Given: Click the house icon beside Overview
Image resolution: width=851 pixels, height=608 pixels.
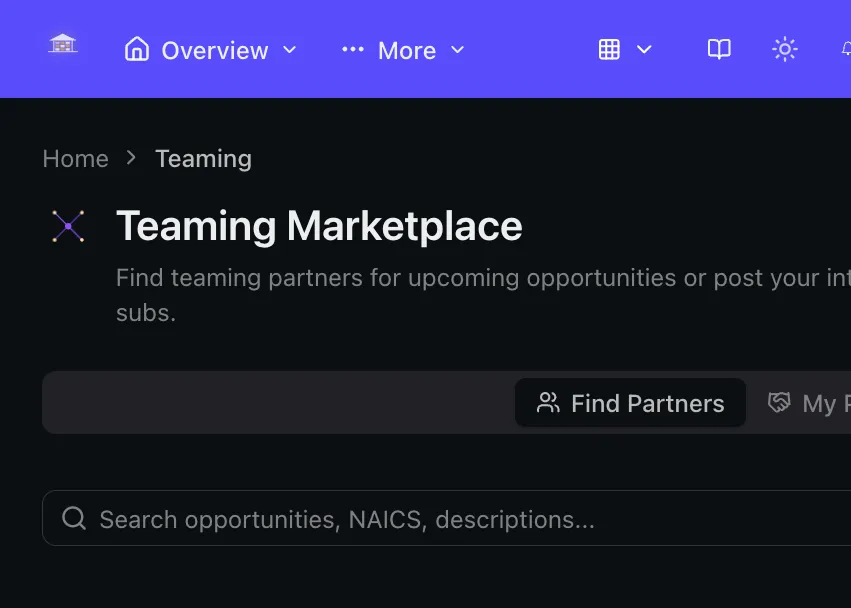Looking at the screenshot, I should click(137, 49).
